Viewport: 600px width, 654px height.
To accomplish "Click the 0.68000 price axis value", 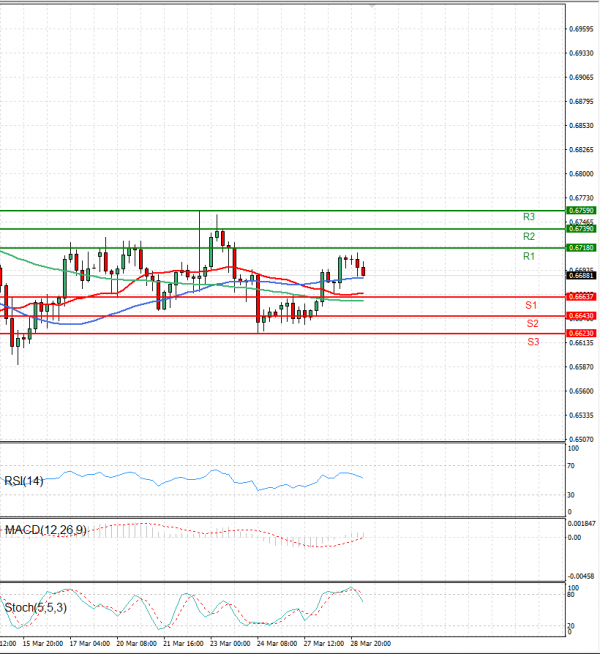I will tap(581, 174).
